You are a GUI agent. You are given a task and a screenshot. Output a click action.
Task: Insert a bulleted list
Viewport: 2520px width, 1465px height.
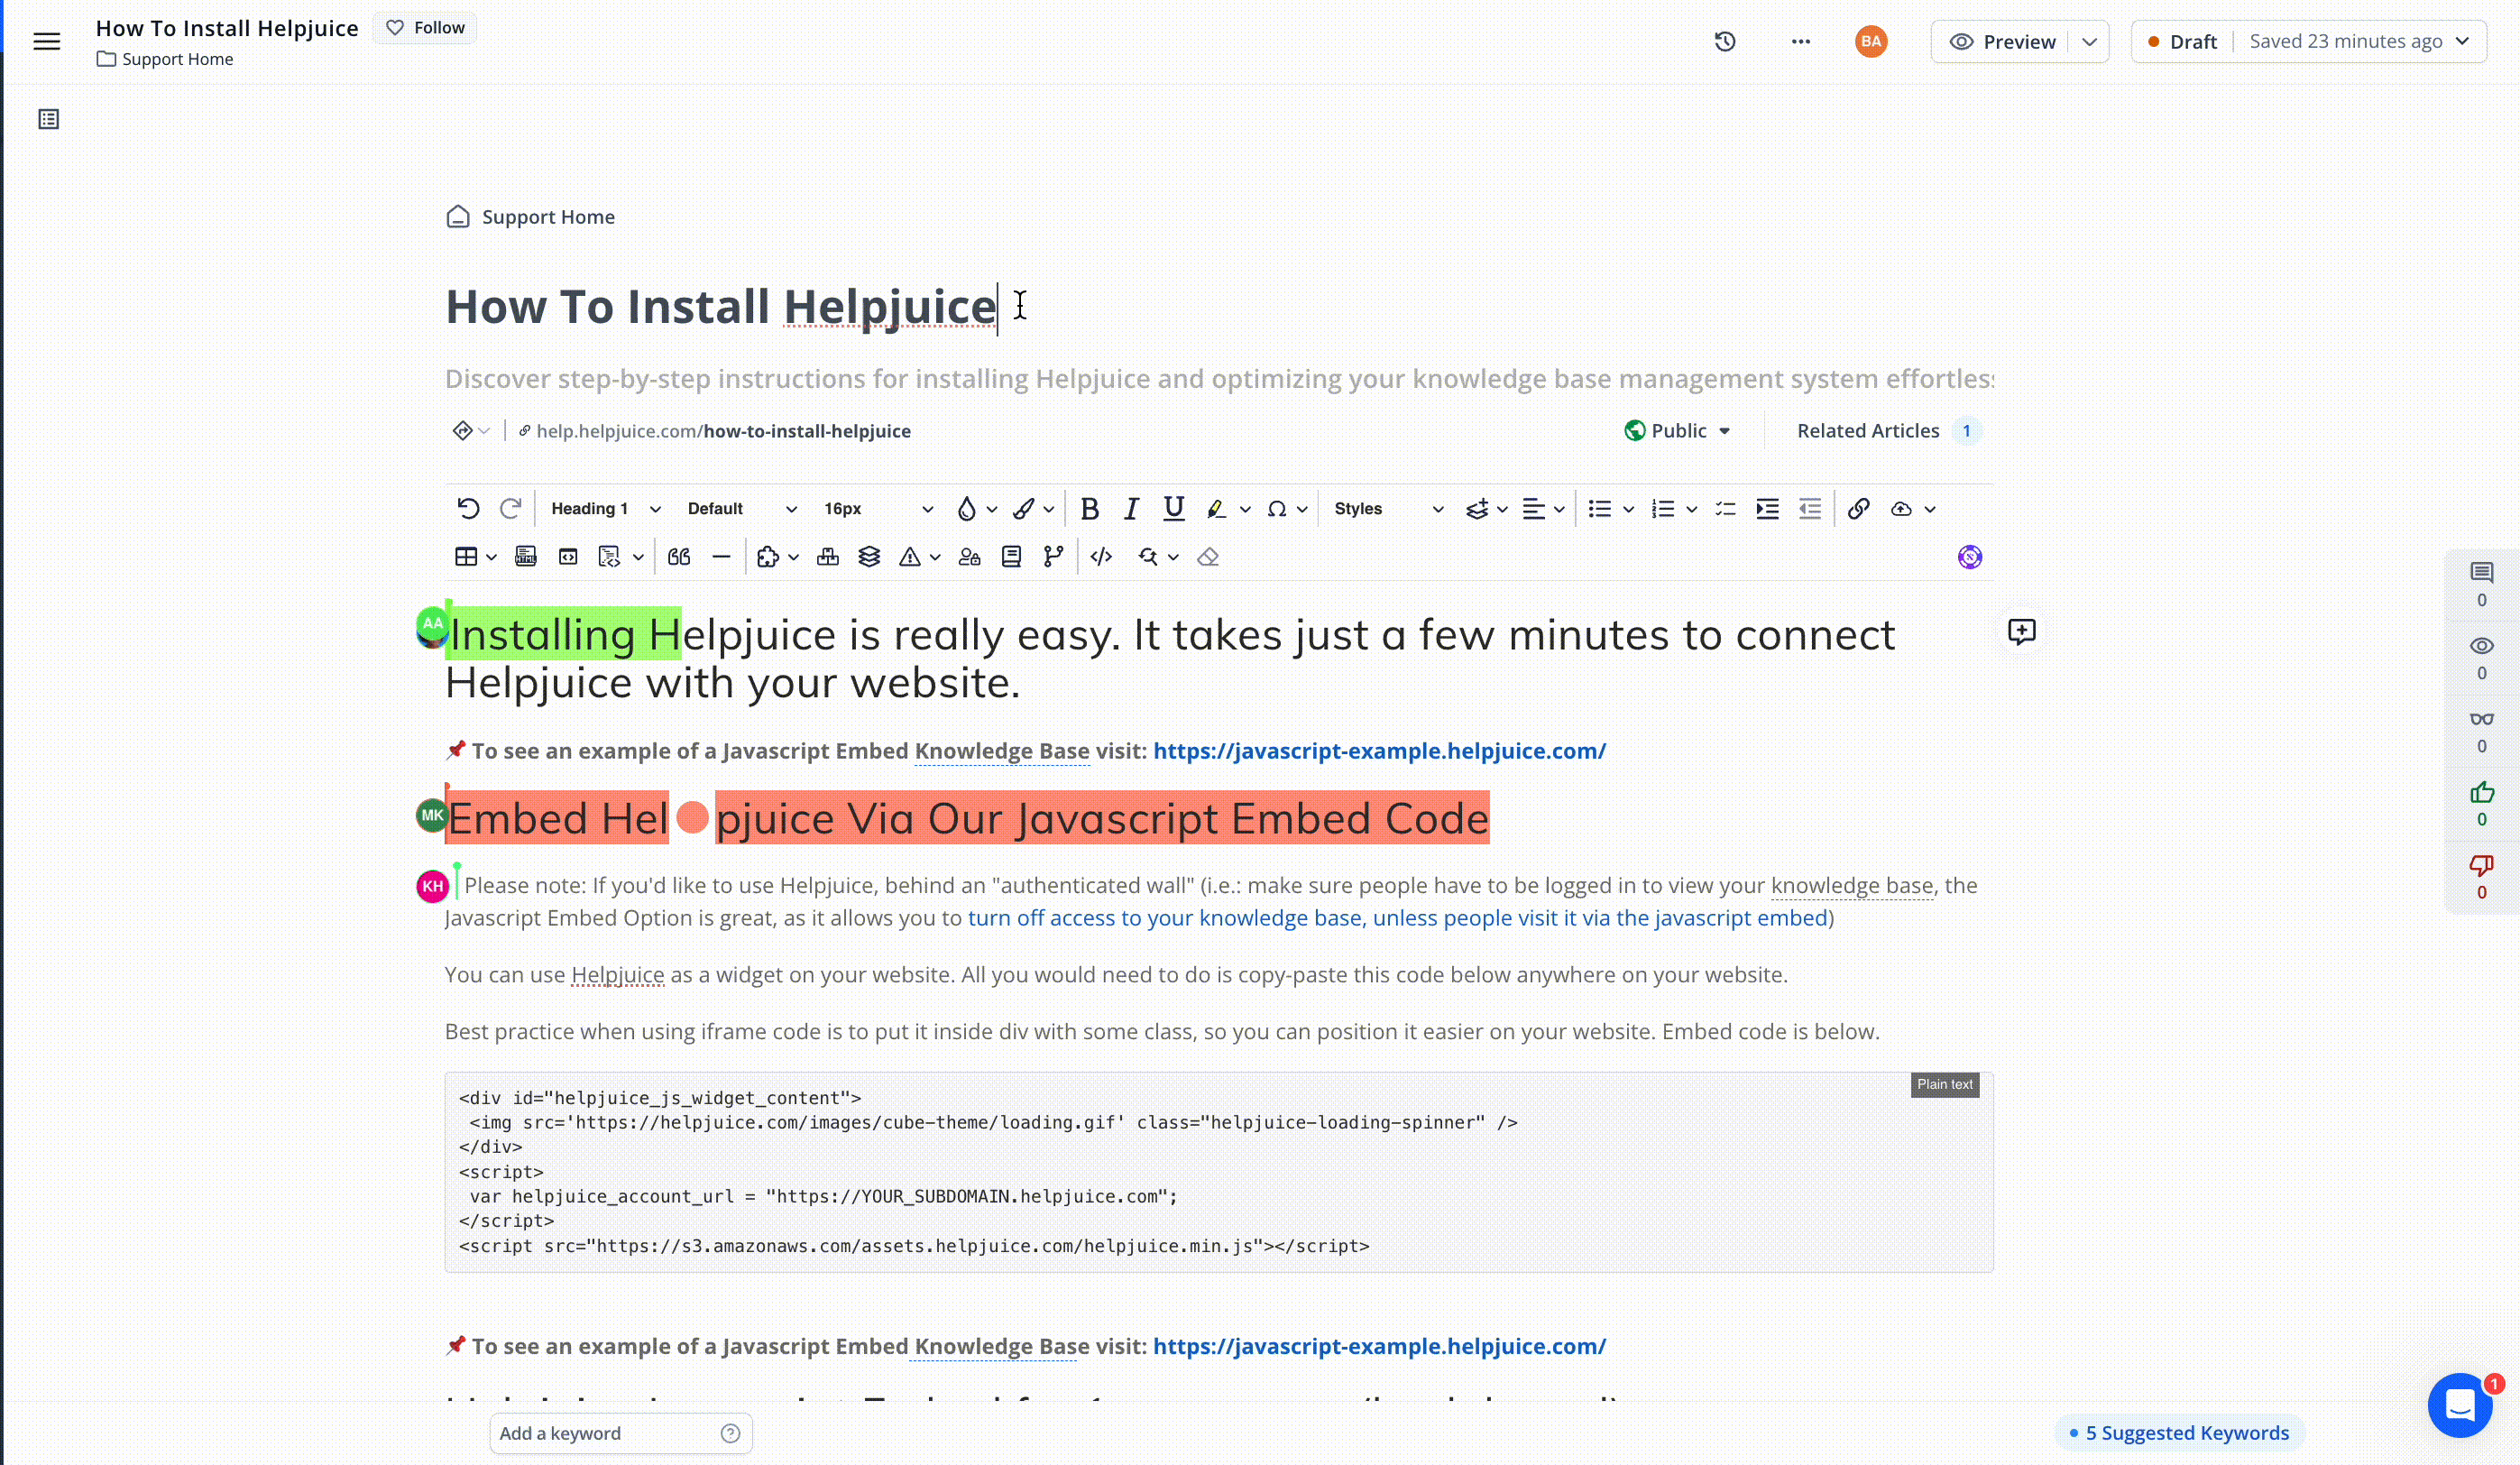(x=1600, y=508)
